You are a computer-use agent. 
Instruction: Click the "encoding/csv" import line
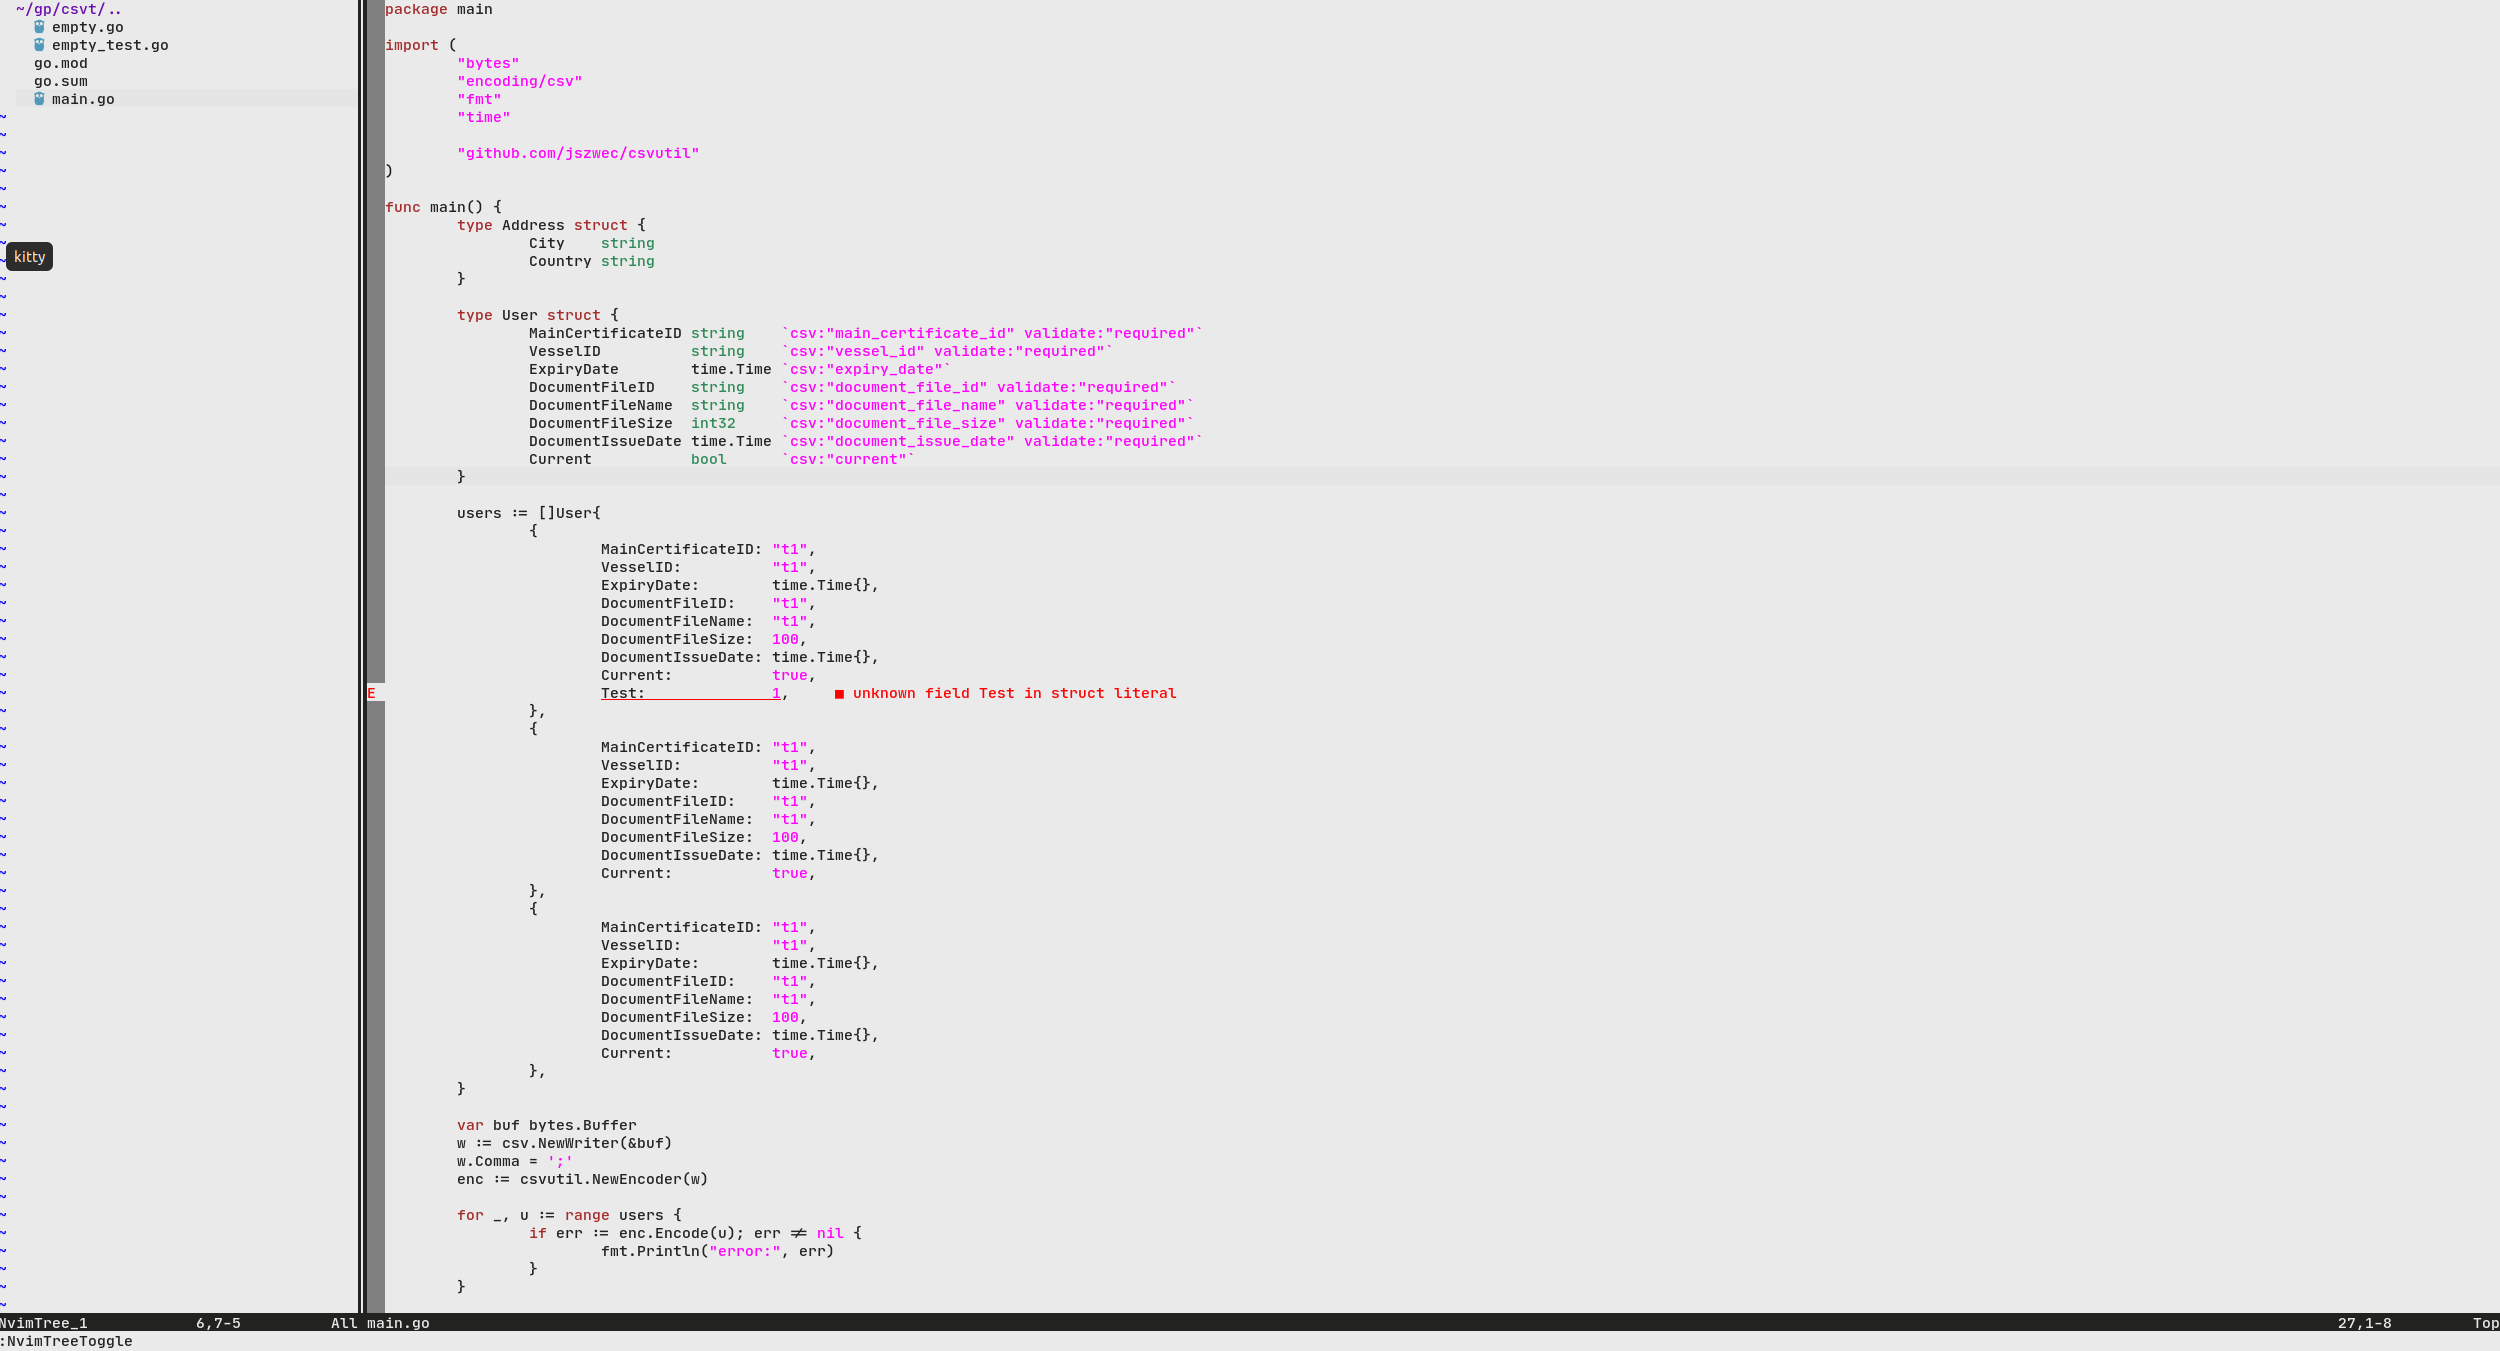(x=520, y=81)
